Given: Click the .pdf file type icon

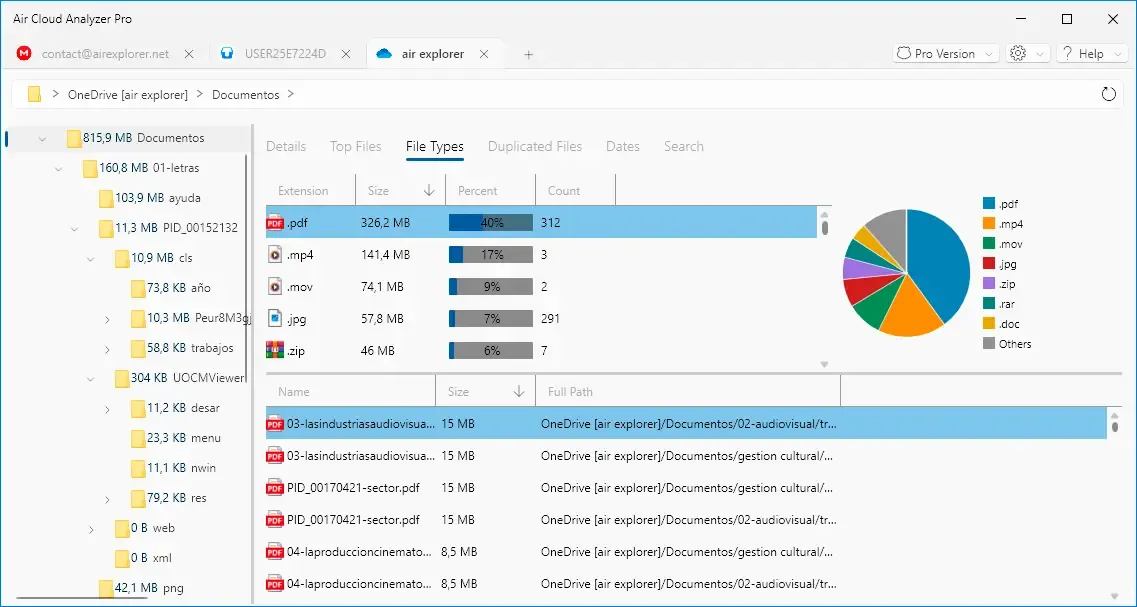Looking at the screenshot, I should tap(275, 223).
